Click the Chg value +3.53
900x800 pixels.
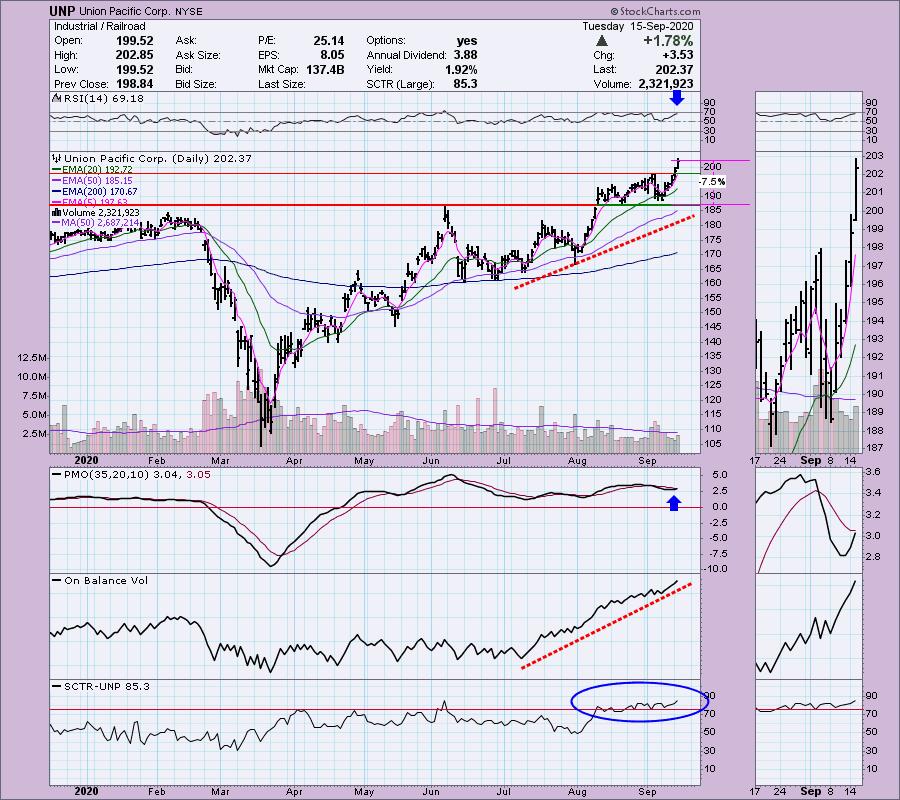(x=678, y=55)
